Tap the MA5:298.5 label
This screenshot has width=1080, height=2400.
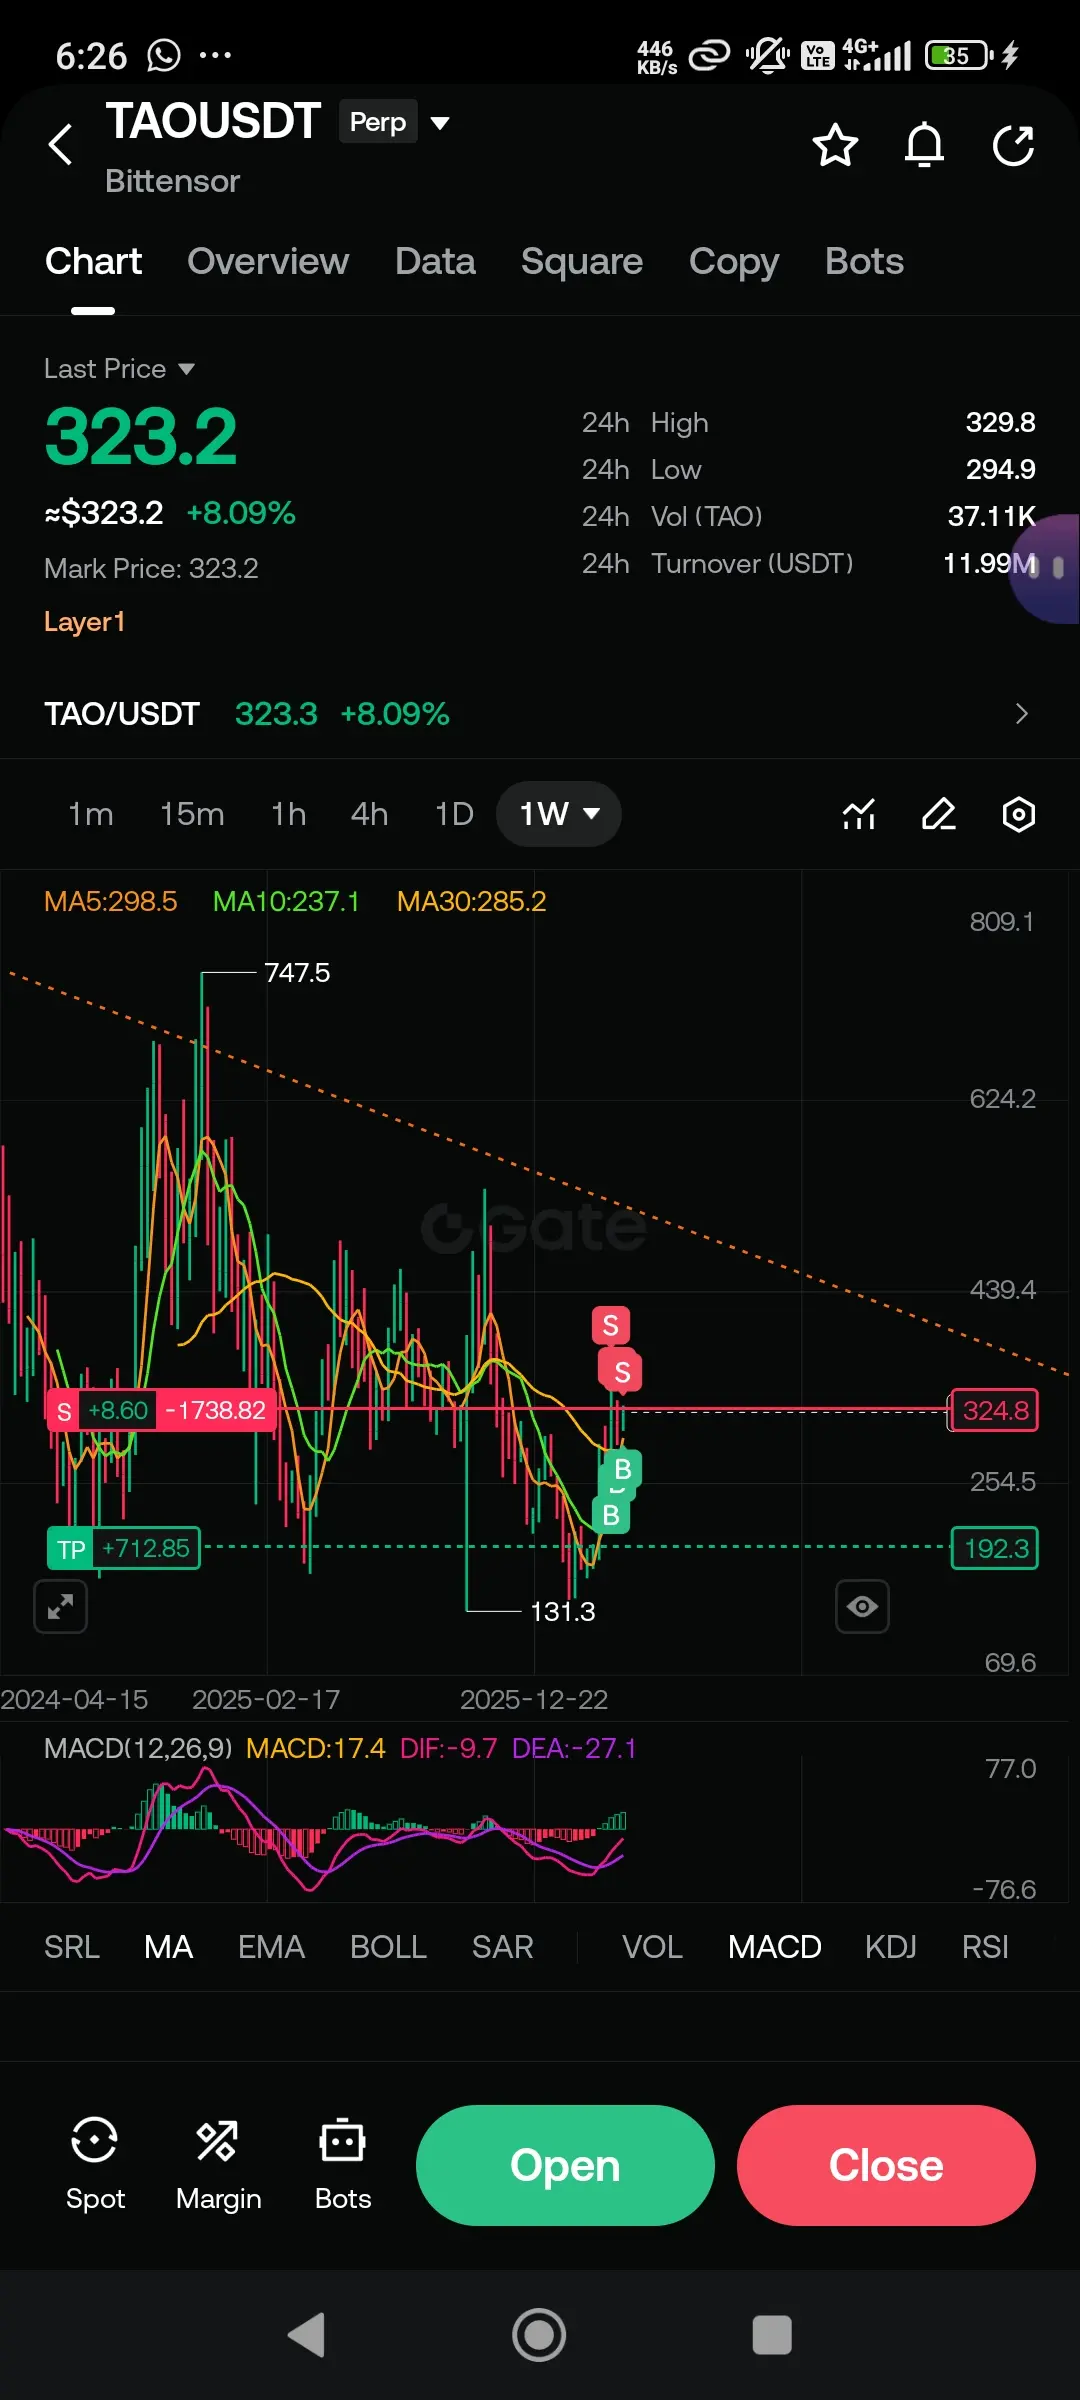click(x=110, y=901)
